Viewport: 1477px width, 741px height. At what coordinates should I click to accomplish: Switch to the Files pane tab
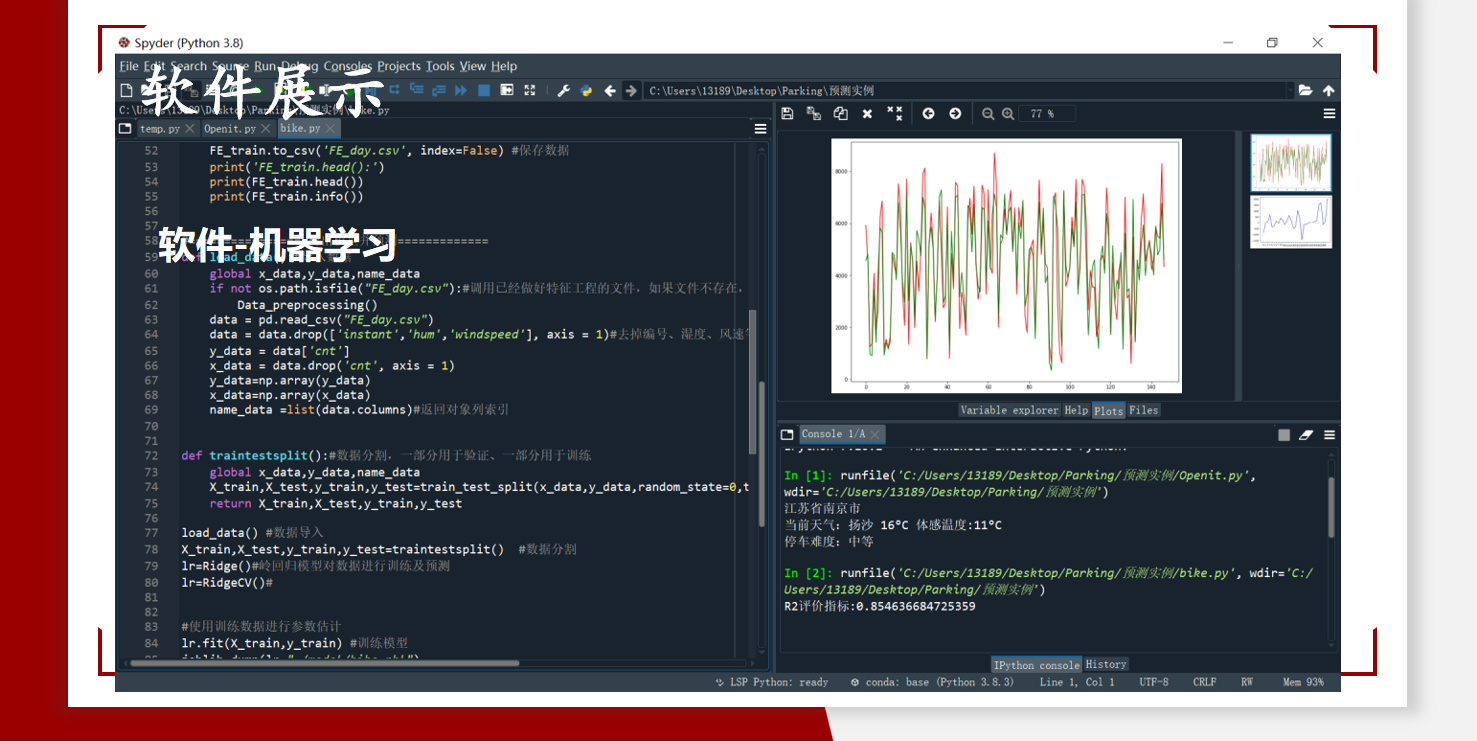point(1143,410)
